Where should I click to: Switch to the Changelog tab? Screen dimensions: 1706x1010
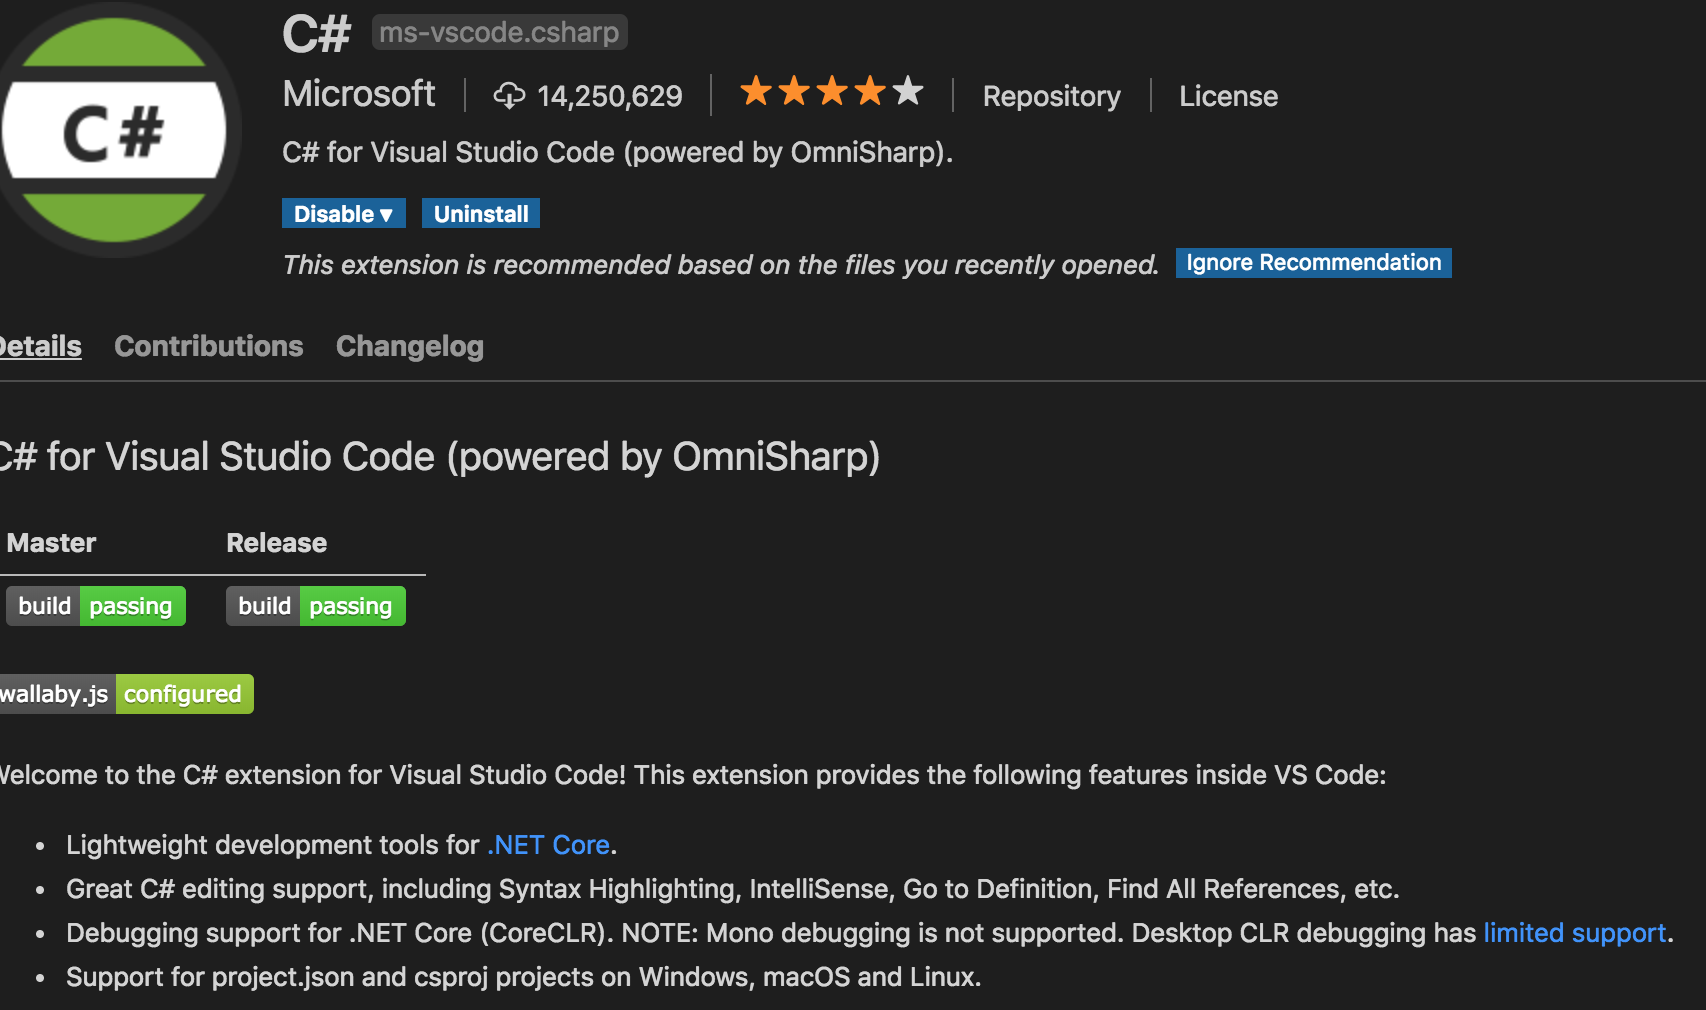click(410, 346)
